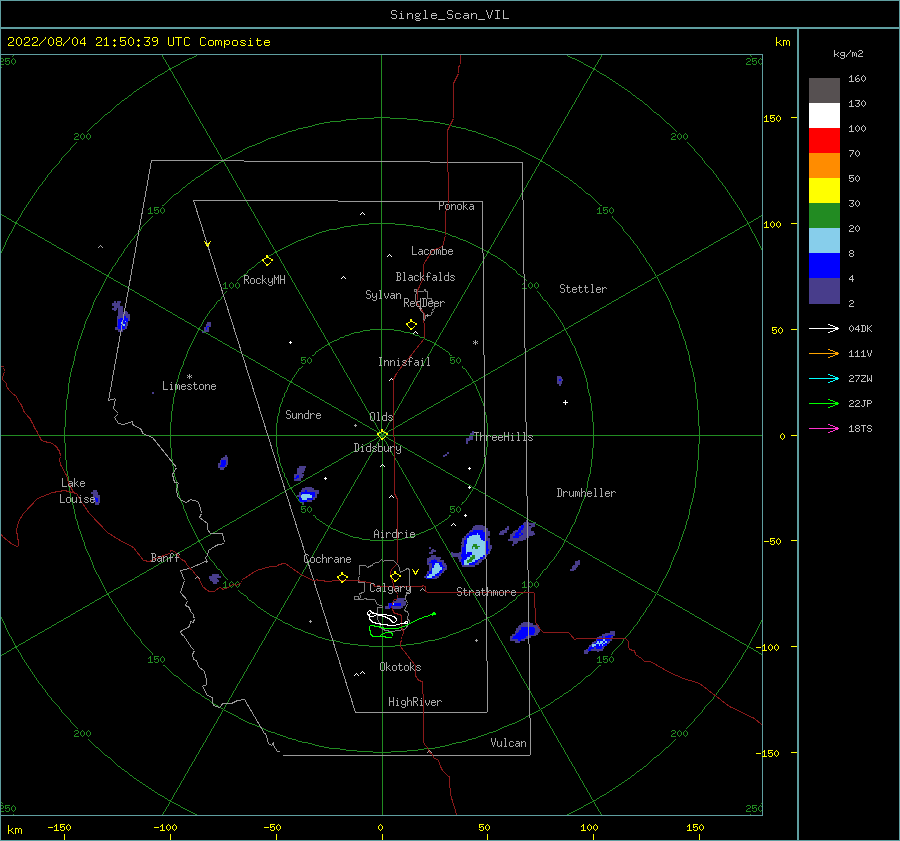Click the Sundre town label

[x=303, y=415]
